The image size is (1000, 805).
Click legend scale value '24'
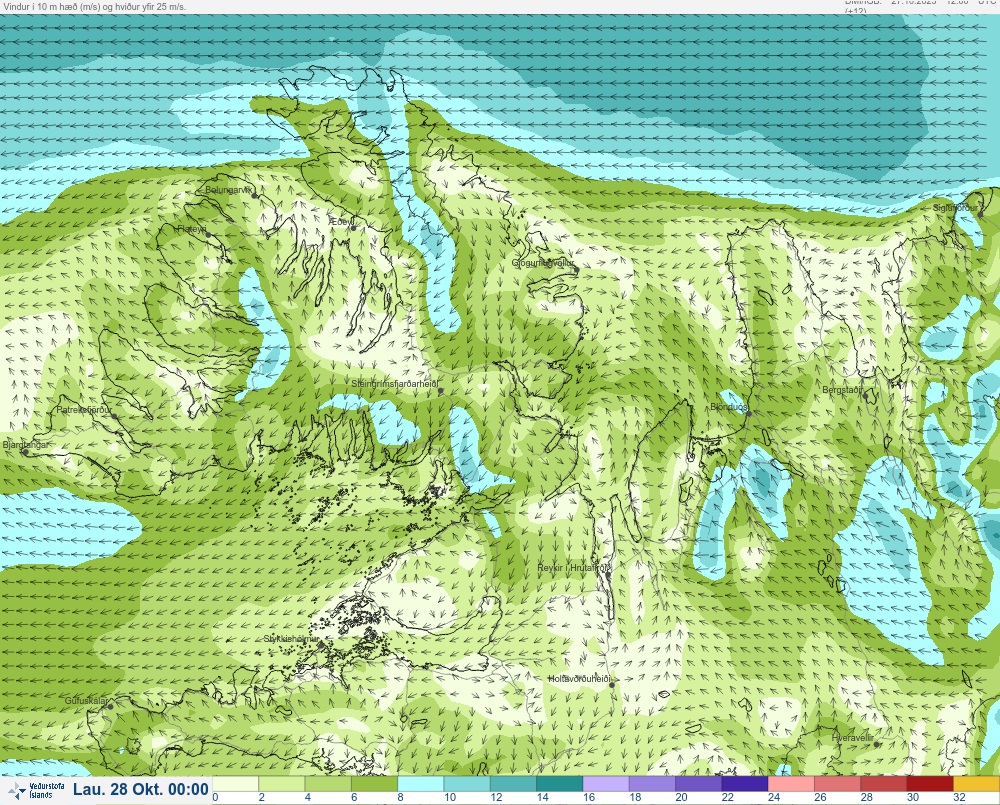(x=774, y=797)
